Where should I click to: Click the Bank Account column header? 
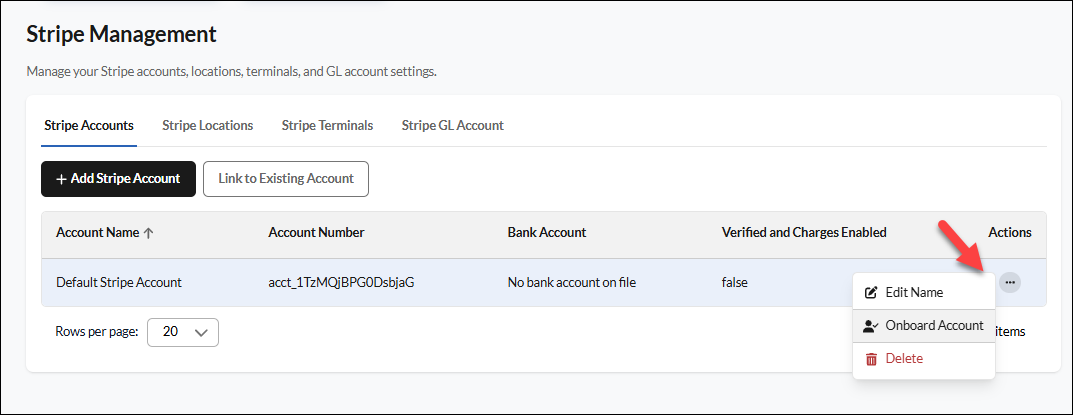pyautogui.click(x=547, y=233)
